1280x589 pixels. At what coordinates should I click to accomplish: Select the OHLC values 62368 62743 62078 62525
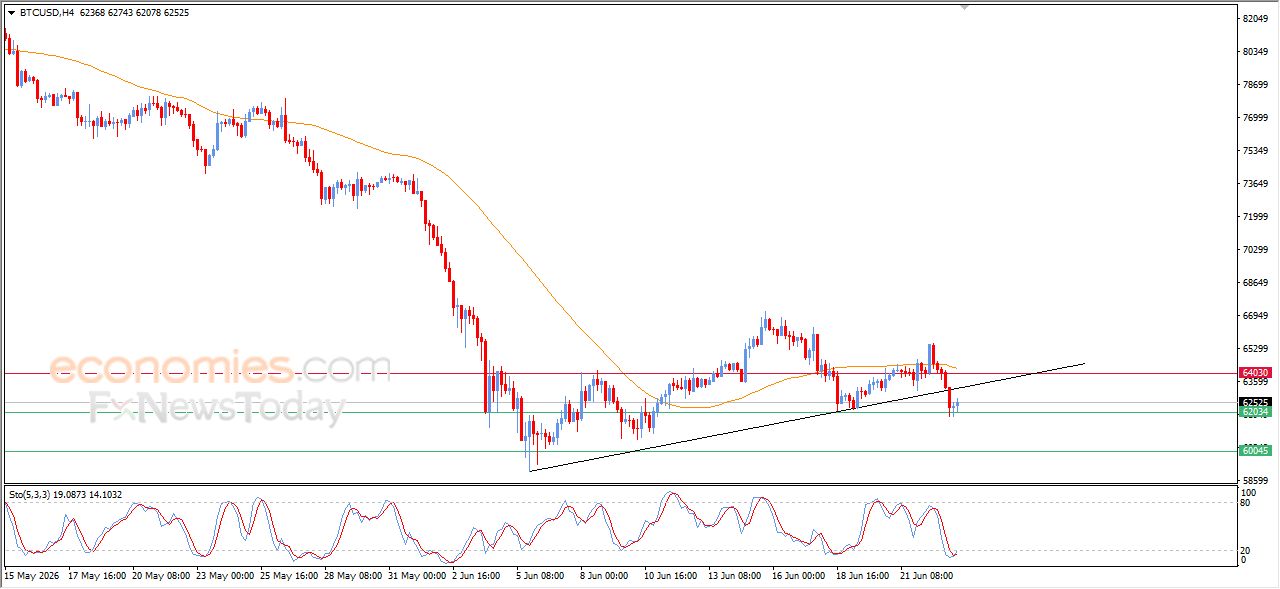[132, 13]
